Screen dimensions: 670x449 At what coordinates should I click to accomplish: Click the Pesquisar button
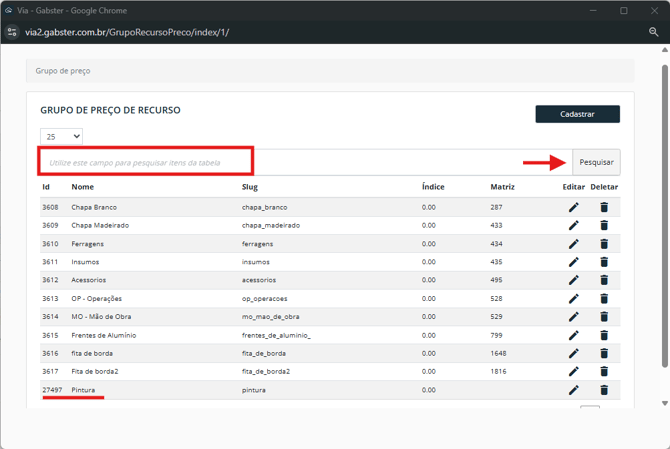point(596,162)
